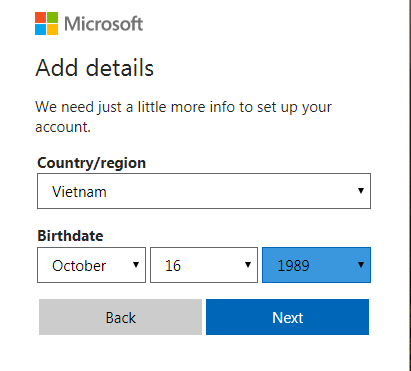Click the Birthdate label
411x371 pixels.
coord(70,236)
